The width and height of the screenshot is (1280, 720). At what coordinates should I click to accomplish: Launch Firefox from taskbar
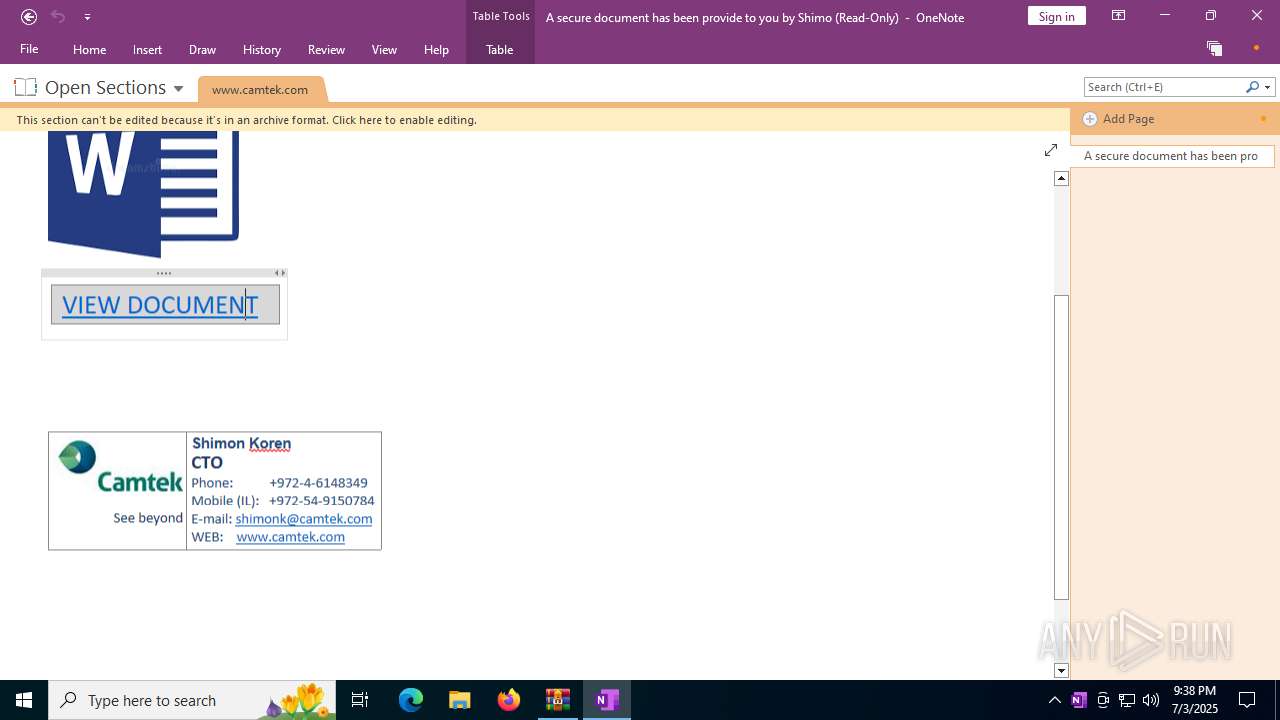pos(509,700)
